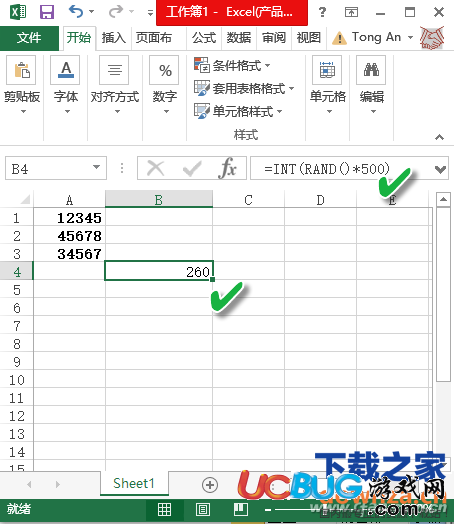Image resolution: width=454 pixels, height=524 pixels.
Task: Open the Insert (插入) ribbon tab
Action: 114,37
